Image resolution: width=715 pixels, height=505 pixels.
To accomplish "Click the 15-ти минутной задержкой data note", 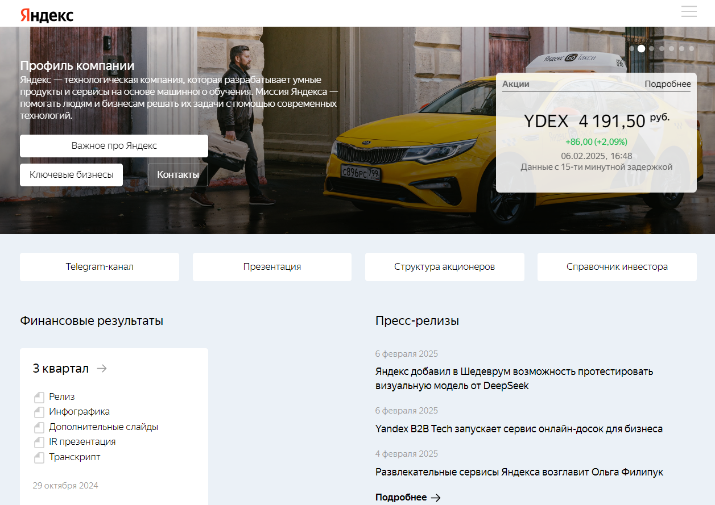I will click(x=596, y=167).
